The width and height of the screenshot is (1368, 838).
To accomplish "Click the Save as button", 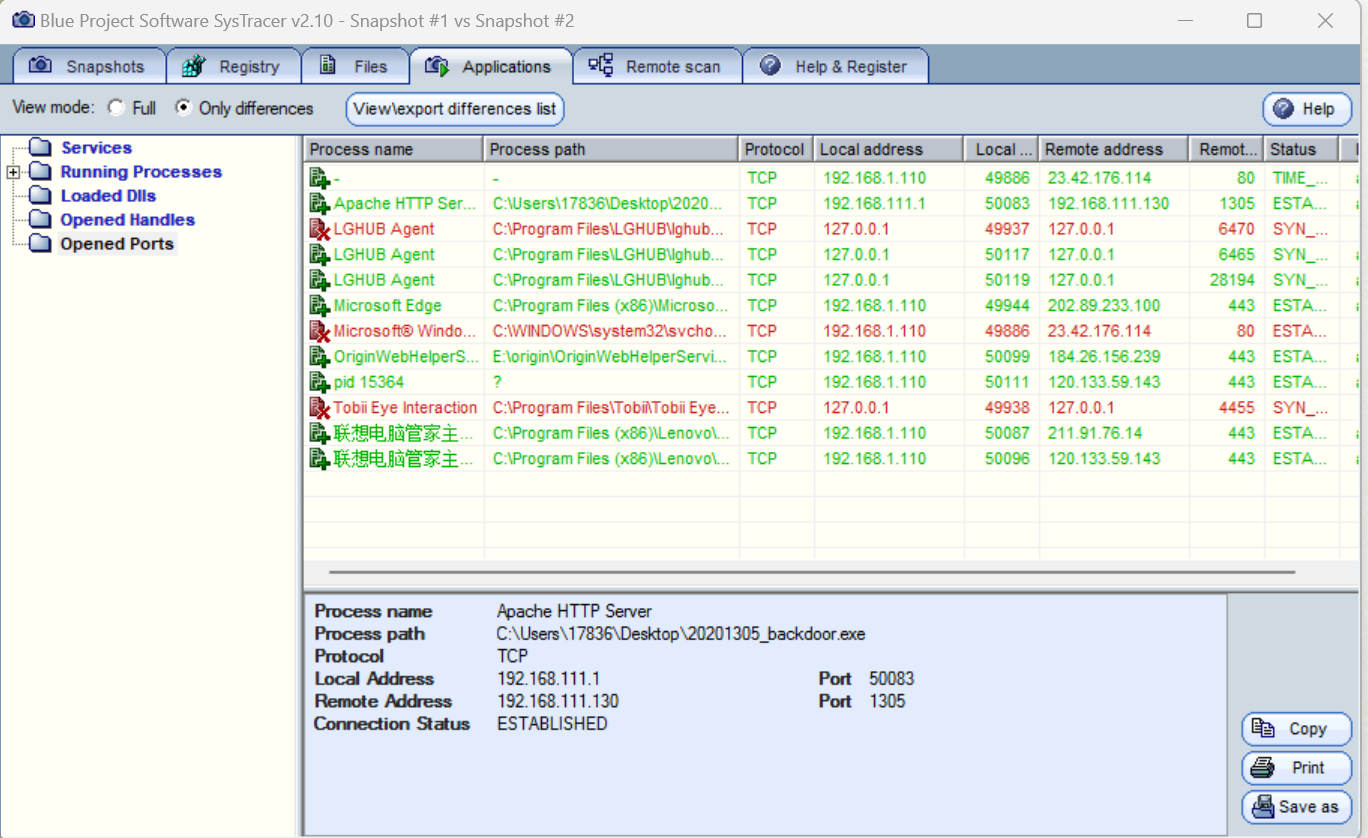I will tap(1296, 807).
